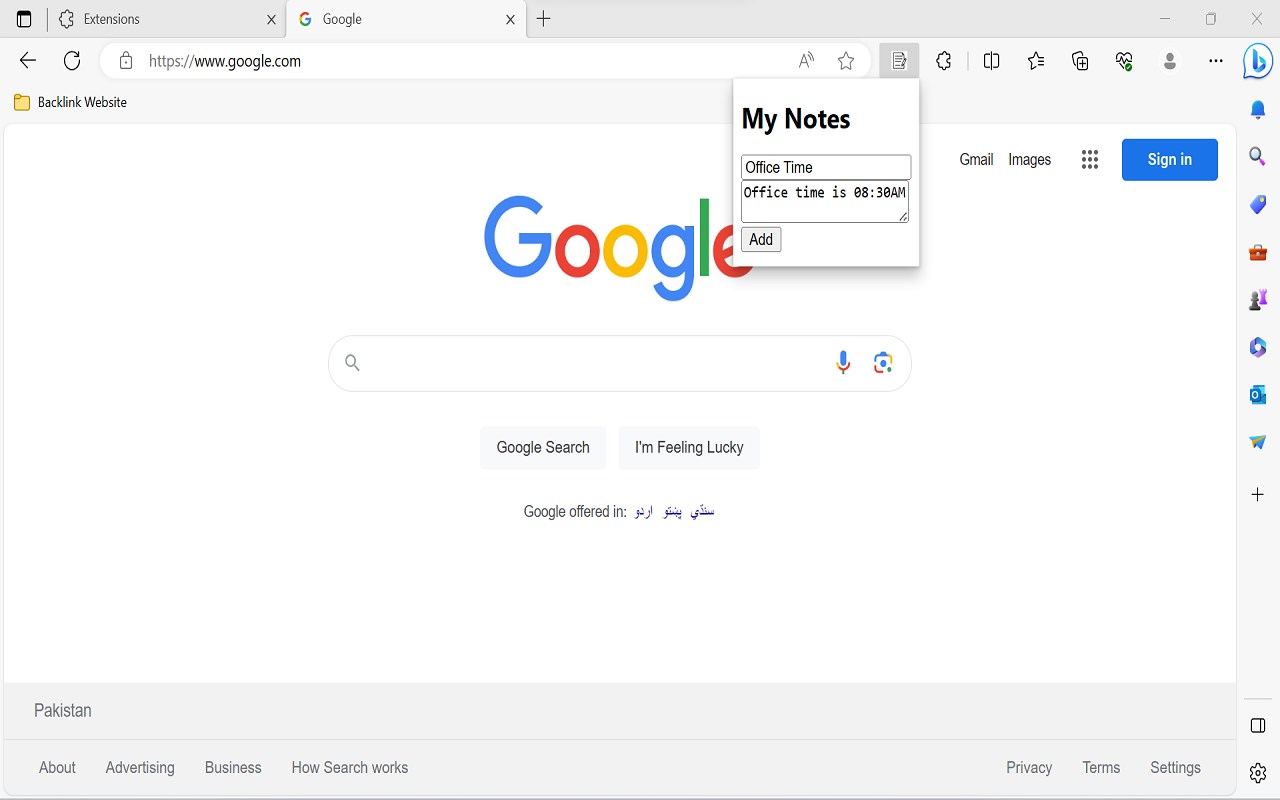The height and width of the screenshot is (800, 1280).
Task: Click the note title field 'Office Time'
Action: click(826, 167)
